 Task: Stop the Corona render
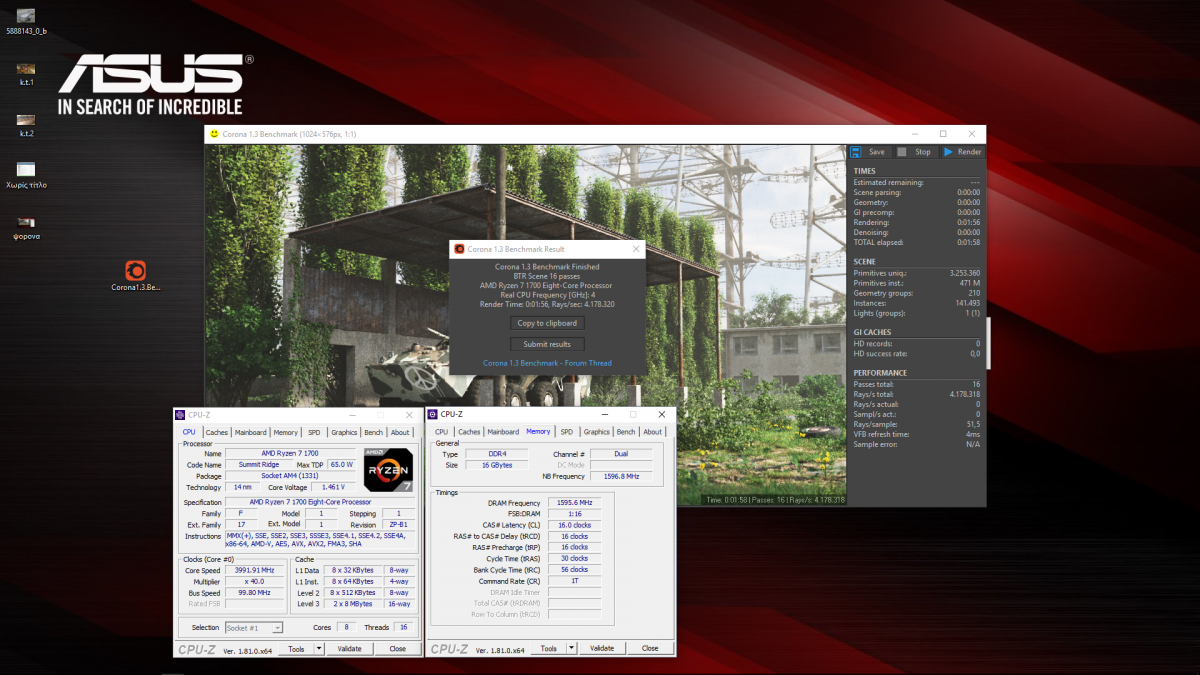tap(914, 152)
